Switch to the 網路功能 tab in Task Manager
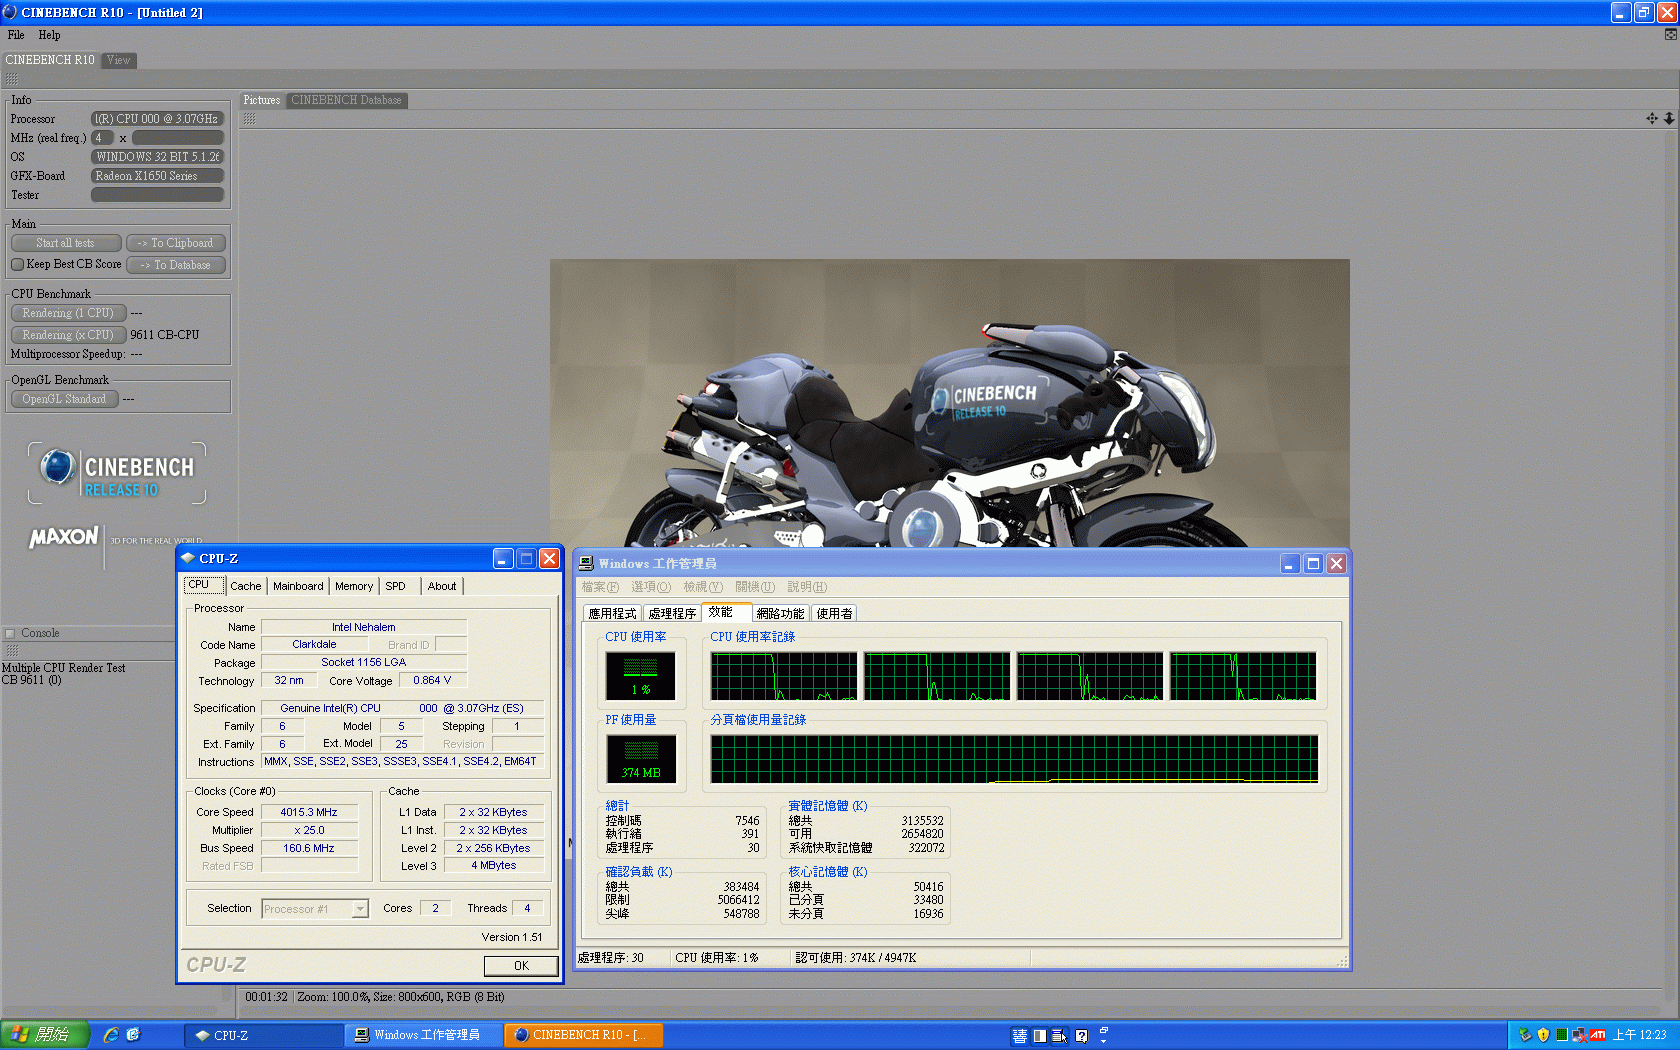 pos(780,614)
